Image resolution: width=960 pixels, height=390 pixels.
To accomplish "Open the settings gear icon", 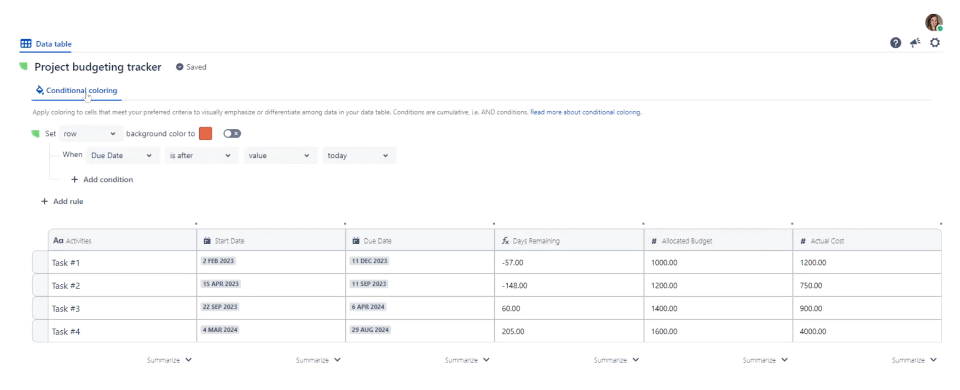I will coord(935,43).
